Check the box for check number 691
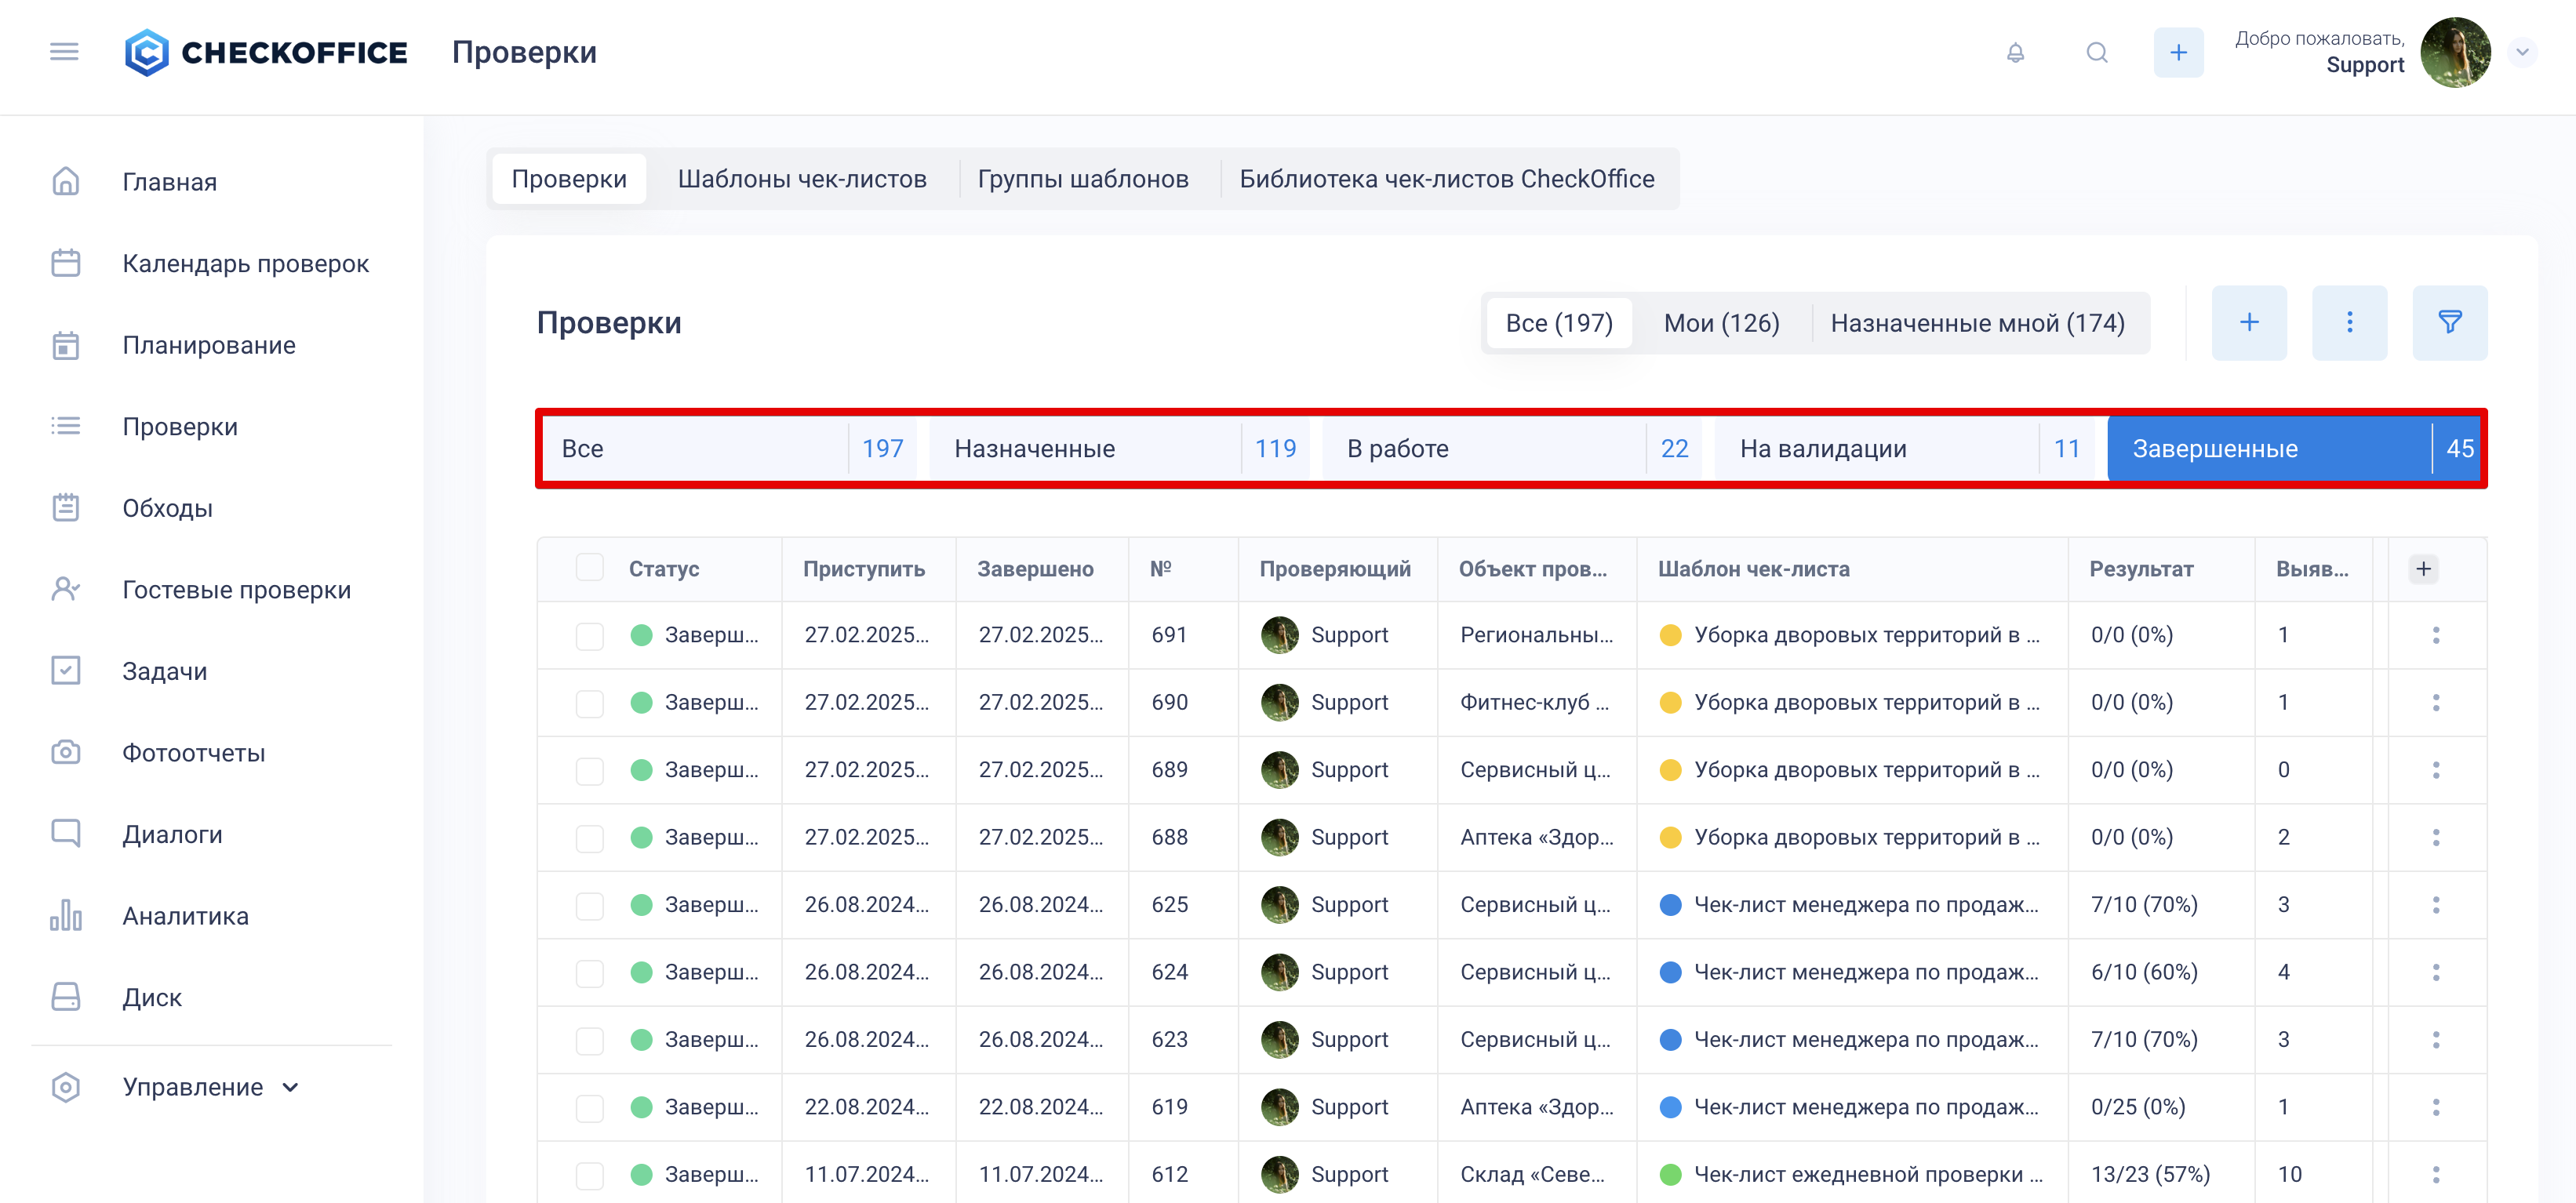The image size is (2576, 1203). click(x=590, y=635)
